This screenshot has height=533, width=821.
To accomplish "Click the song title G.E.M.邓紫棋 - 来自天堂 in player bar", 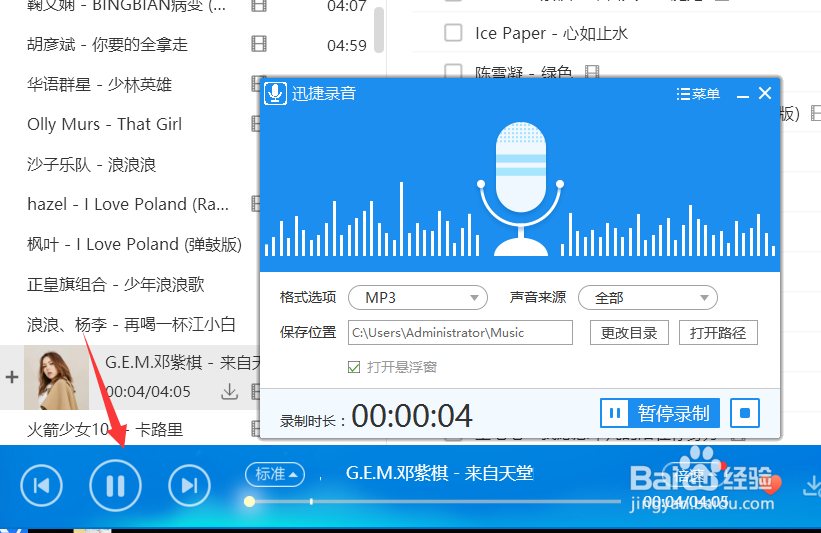I will (439, 473).
